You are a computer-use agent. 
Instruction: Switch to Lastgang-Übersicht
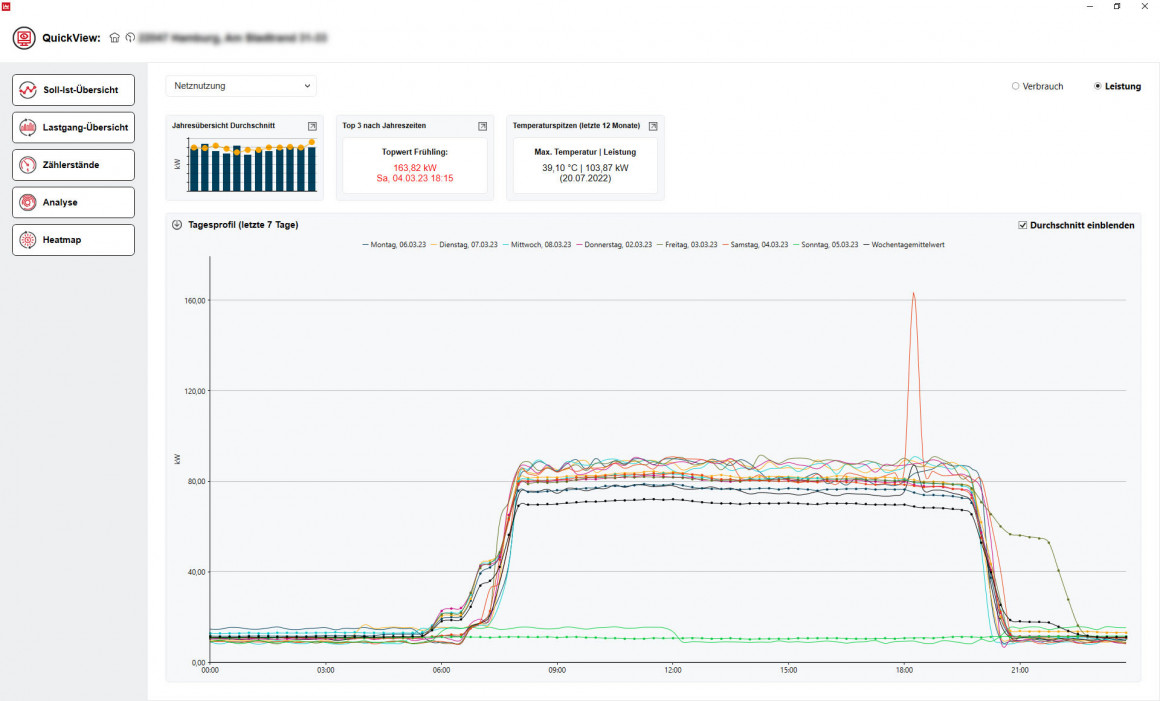point(73,127)
